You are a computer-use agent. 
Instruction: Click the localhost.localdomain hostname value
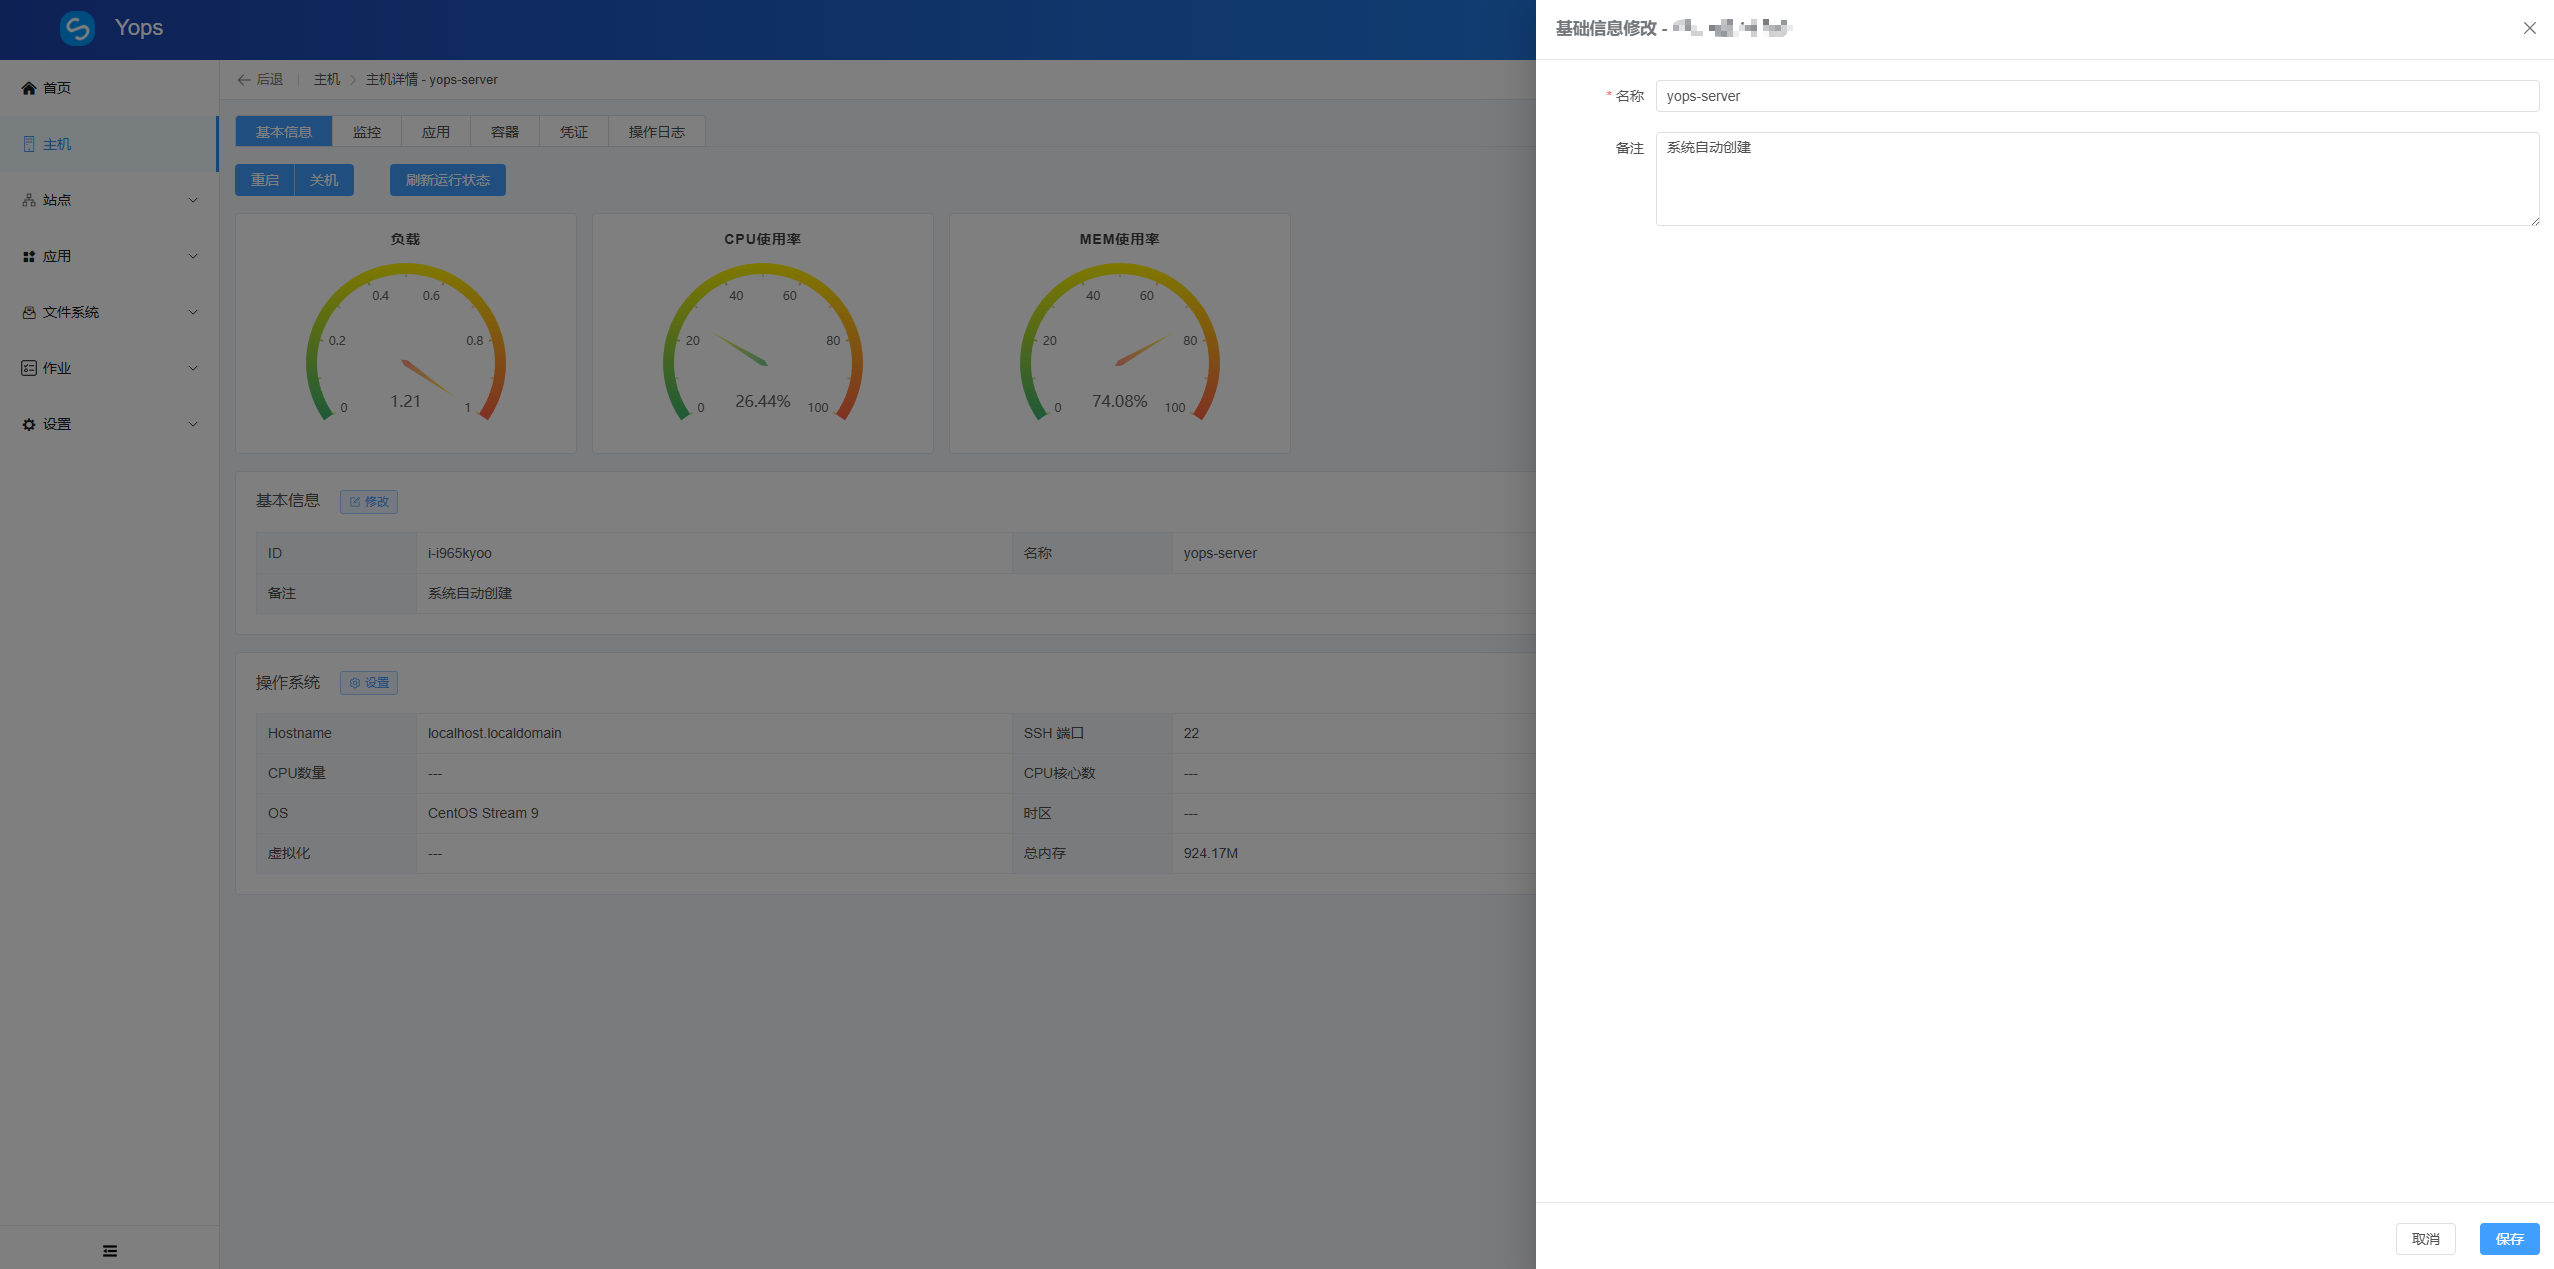pyautogui.click(x=495, y=733)
